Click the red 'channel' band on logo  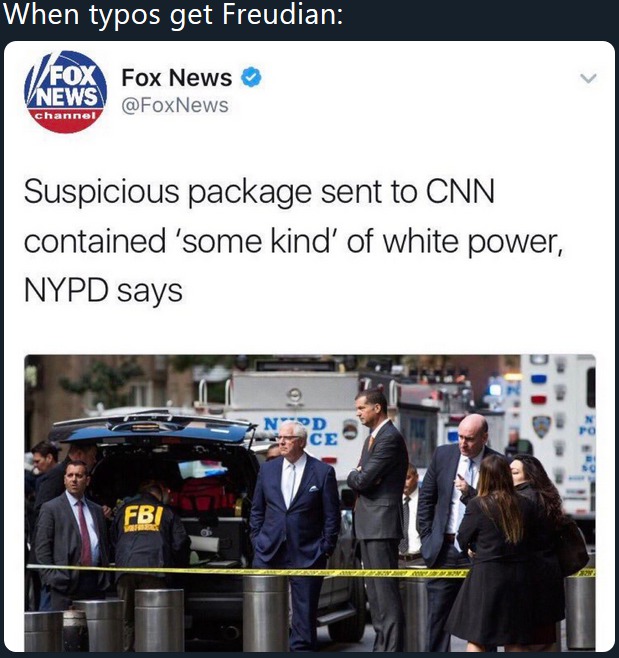pyautogui.click(x=65, y=115)
